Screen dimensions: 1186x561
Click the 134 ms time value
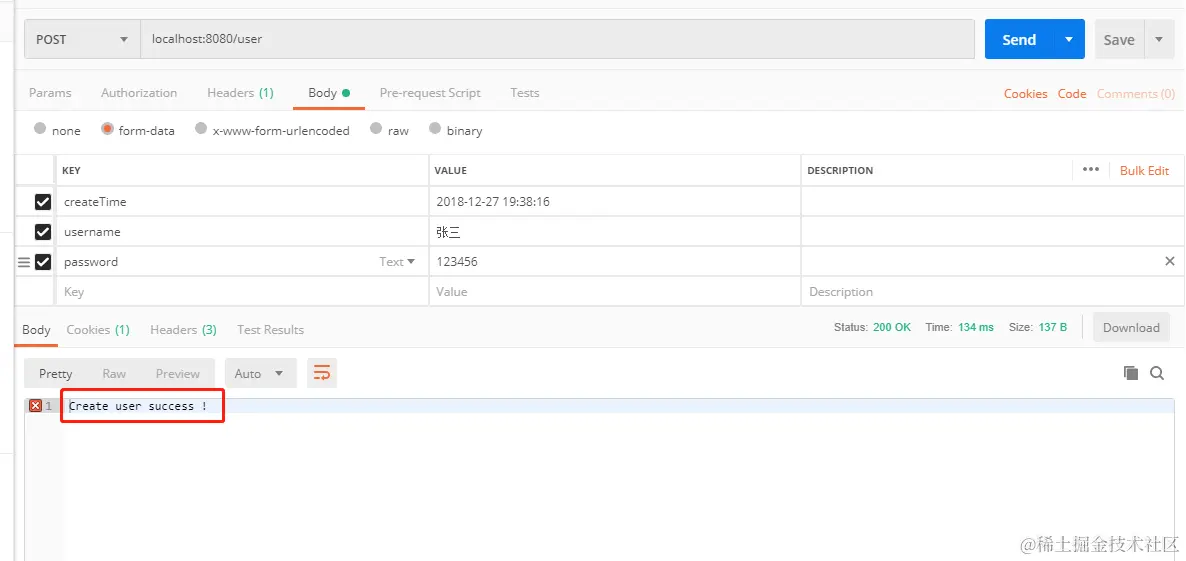click(976, 327)
